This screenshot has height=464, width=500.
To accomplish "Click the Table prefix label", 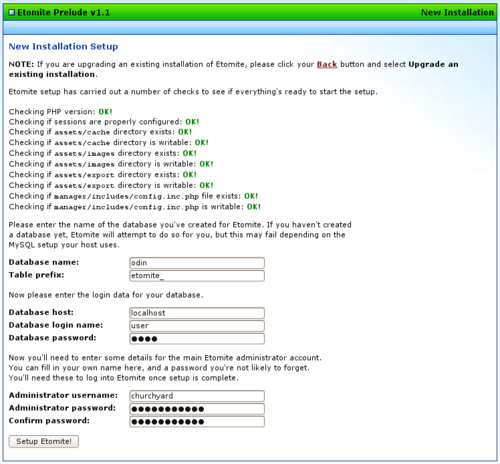I will tap(36, 275).
